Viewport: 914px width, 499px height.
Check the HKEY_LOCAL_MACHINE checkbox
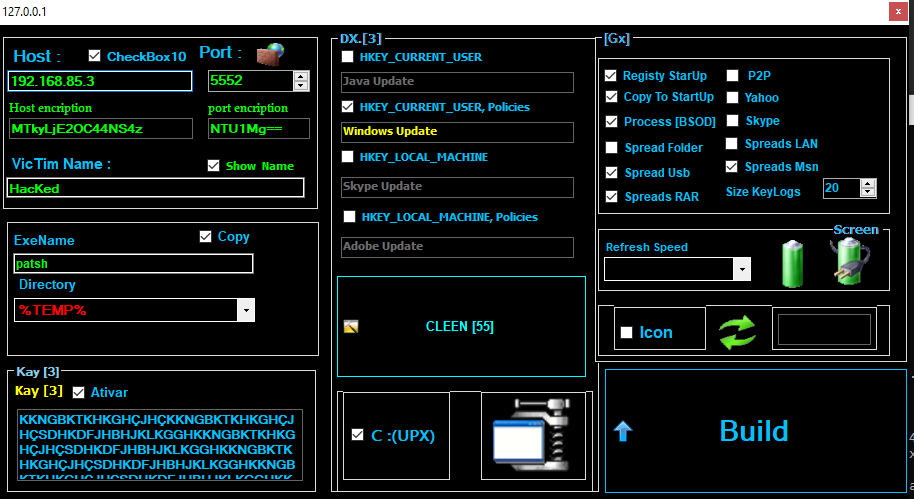(x=348, y=157)
